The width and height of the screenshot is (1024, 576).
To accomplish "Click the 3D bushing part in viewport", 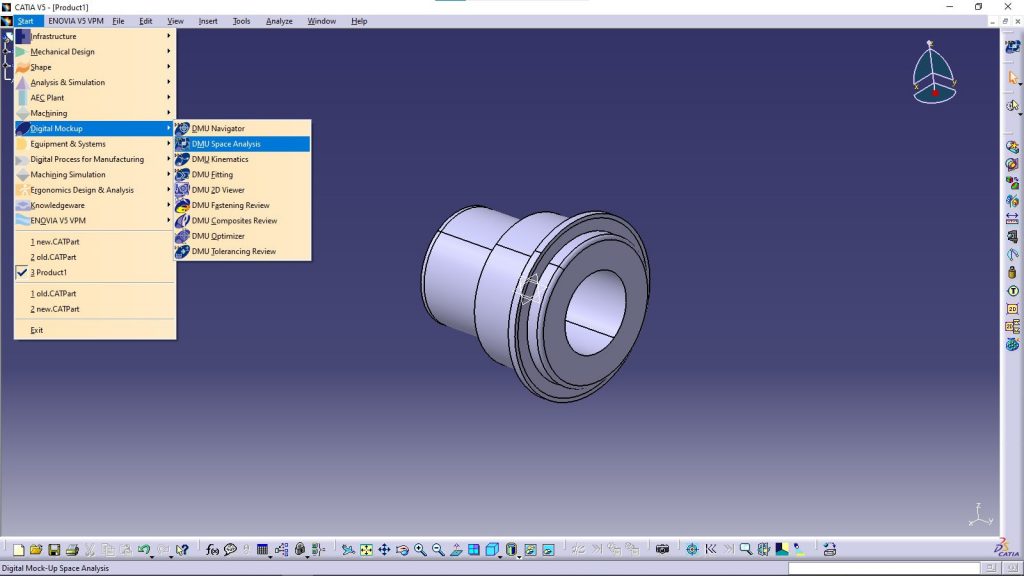I will pos(534,302).
